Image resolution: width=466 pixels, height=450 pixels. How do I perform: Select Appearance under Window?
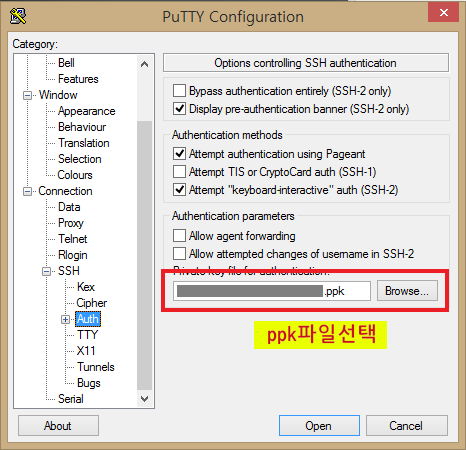tap(86, 111)
